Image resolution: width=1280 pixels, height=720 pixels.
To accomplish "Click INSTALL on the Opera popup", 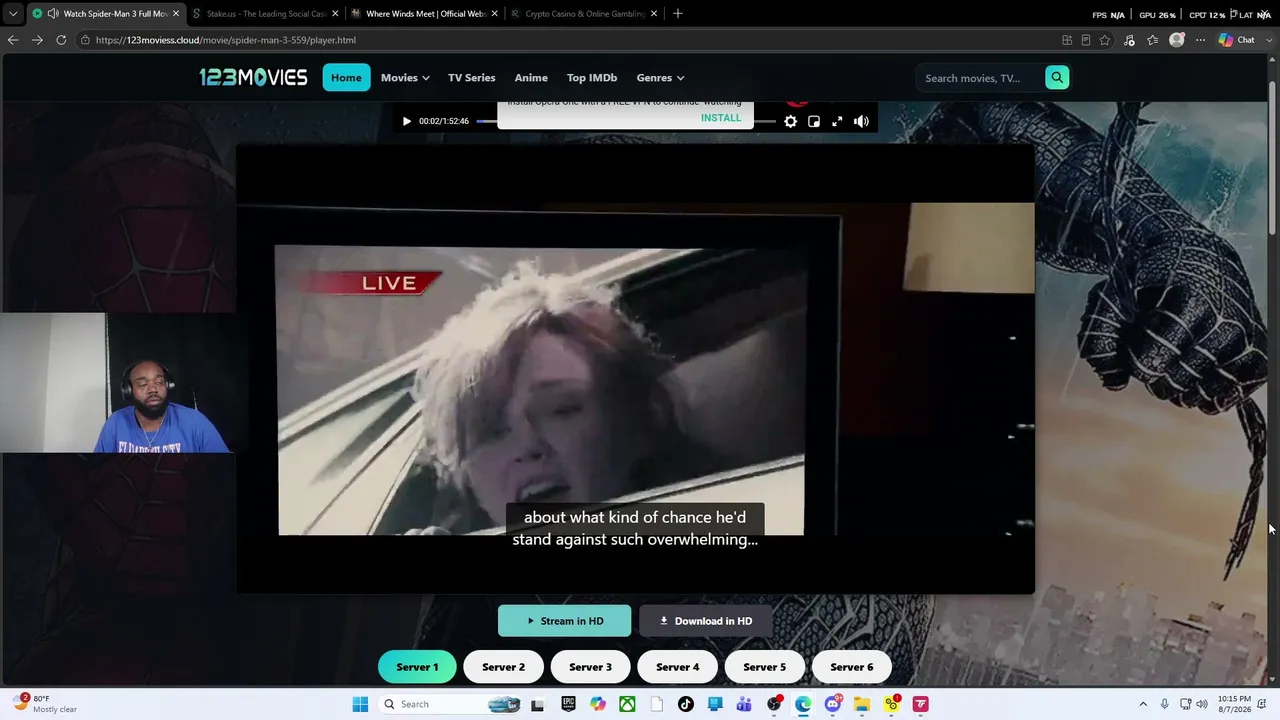I will 721,118.
